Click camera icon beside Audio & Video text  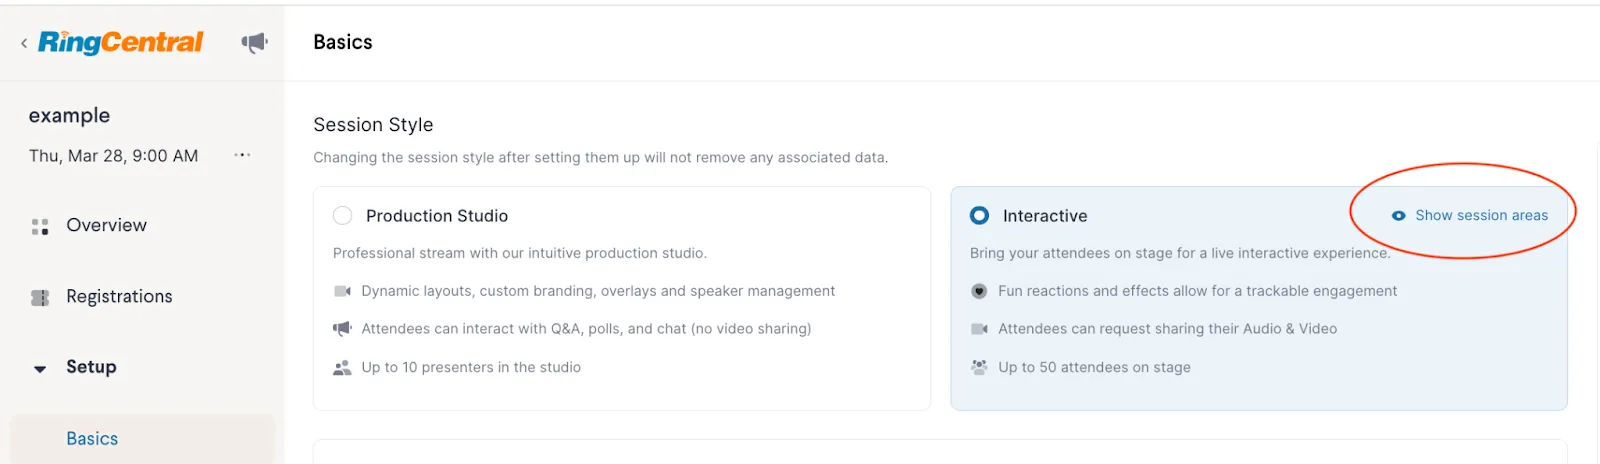point(979,329)
